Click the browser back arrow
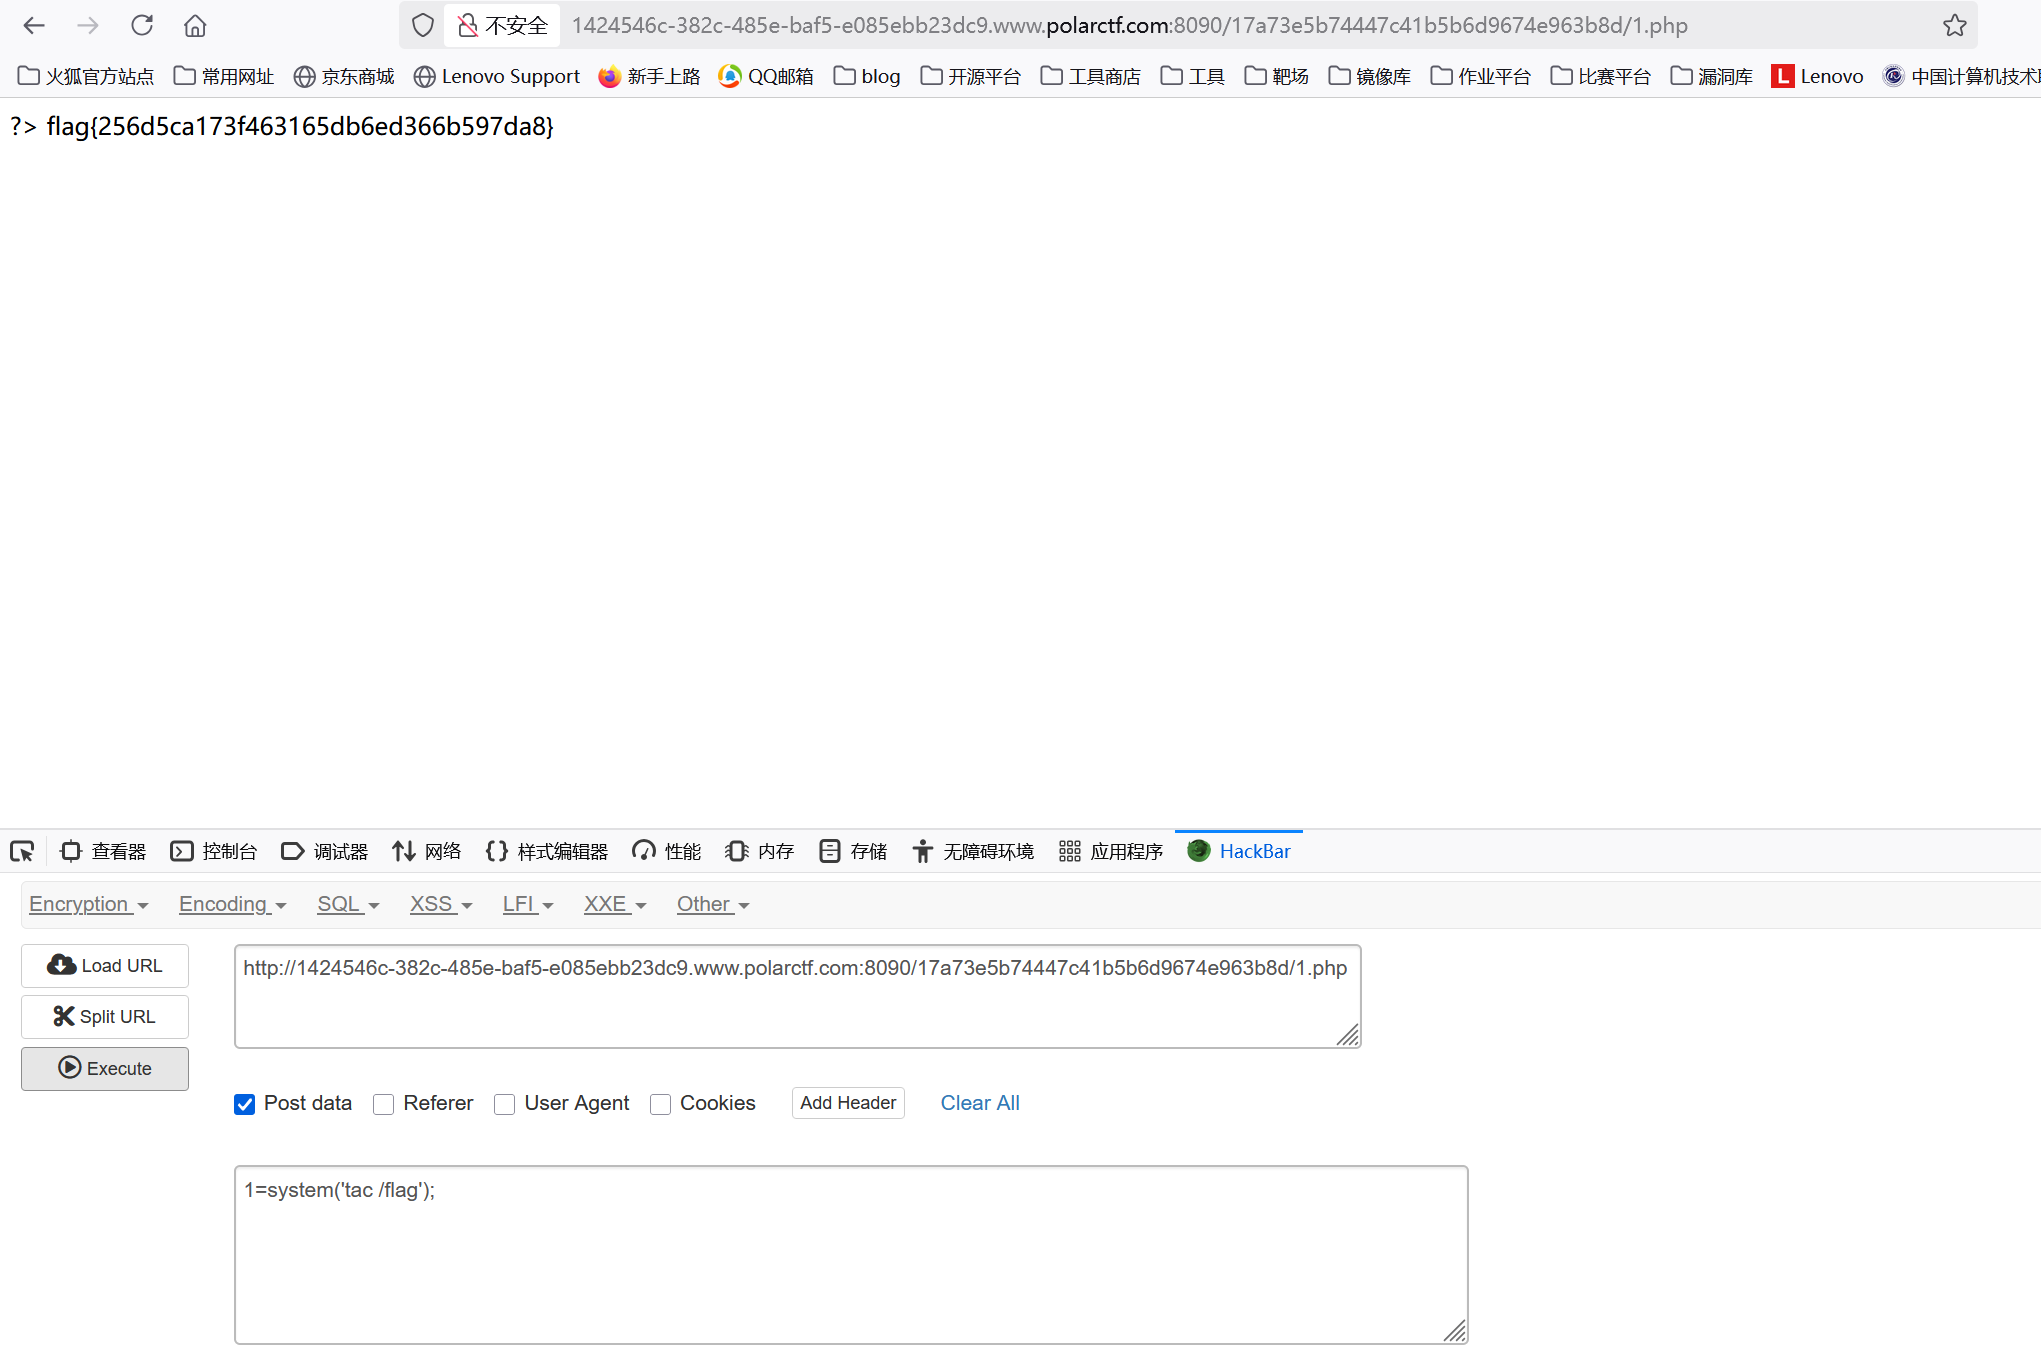The height and width of the screenshot is (1359, 2041). [34, 25]
